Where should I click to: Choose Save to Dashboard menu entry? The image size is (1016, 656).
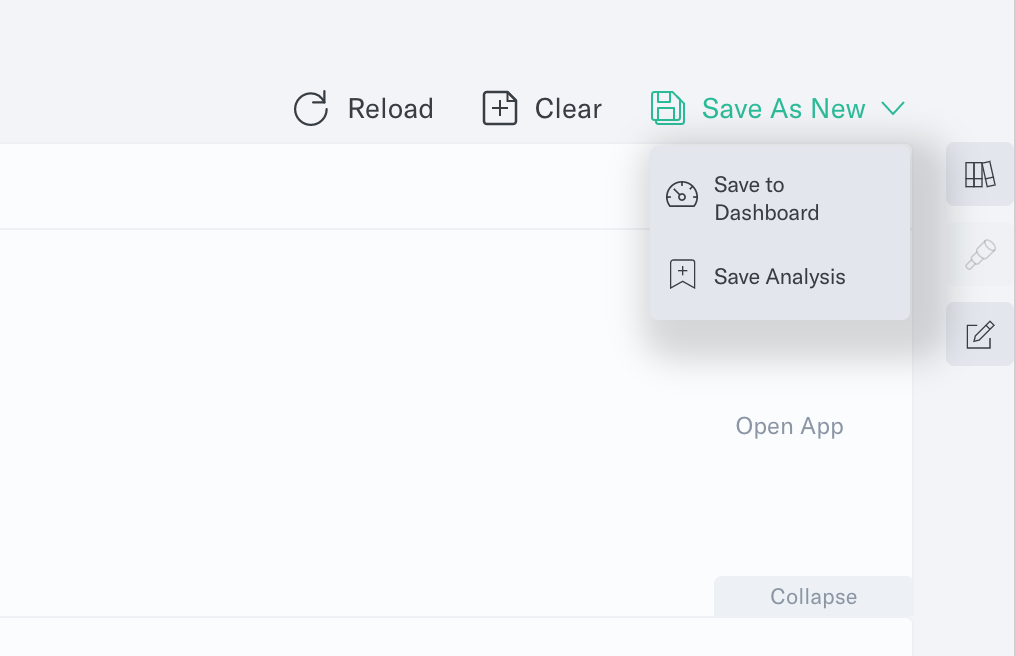779,198
